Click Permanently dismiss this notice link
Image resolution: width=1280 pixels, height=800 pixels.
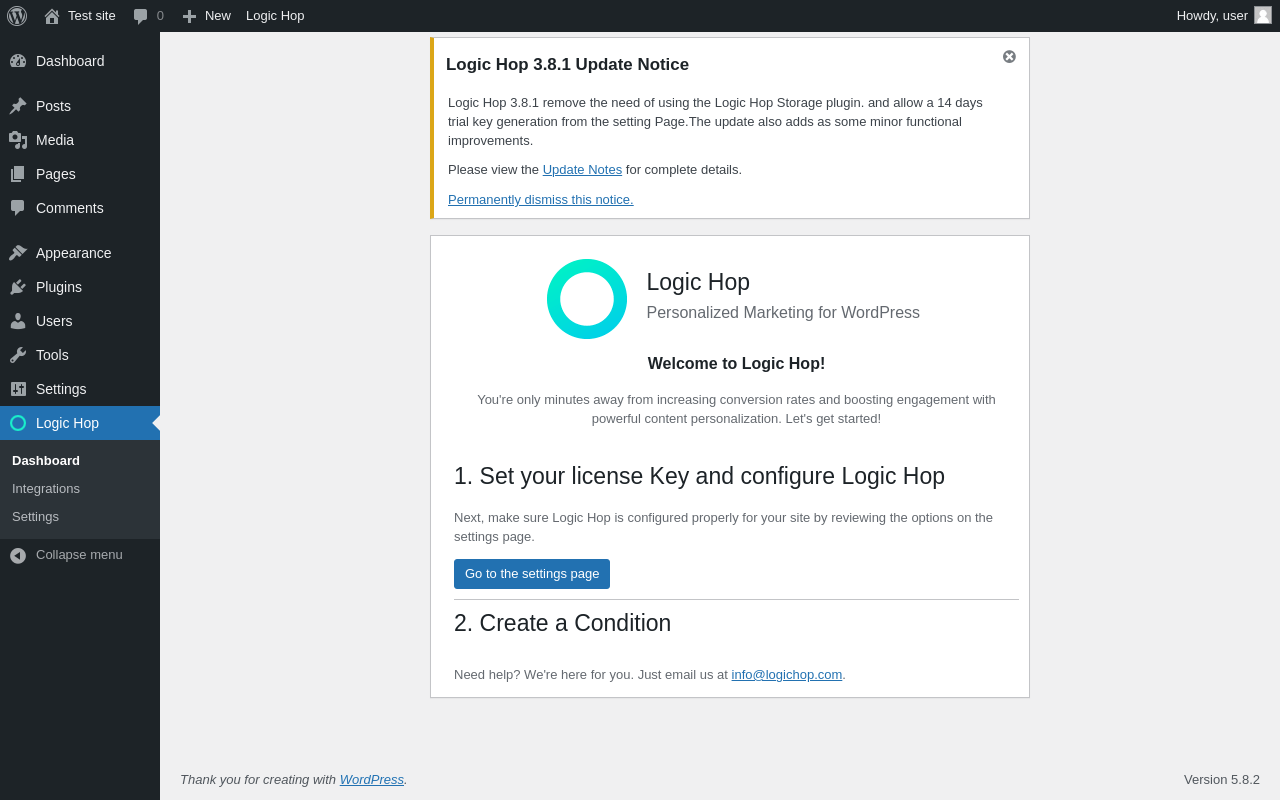click(x=541, y=200)
